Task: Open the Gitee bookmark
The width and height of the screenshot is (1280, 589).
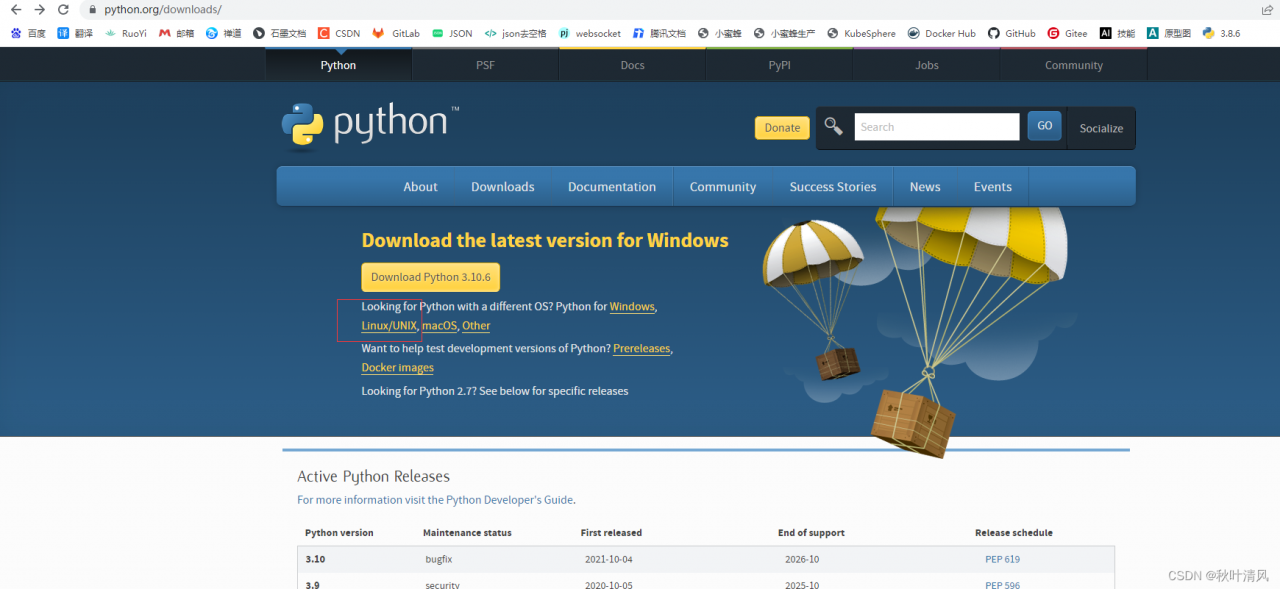Action: (x=1067, y=33)
